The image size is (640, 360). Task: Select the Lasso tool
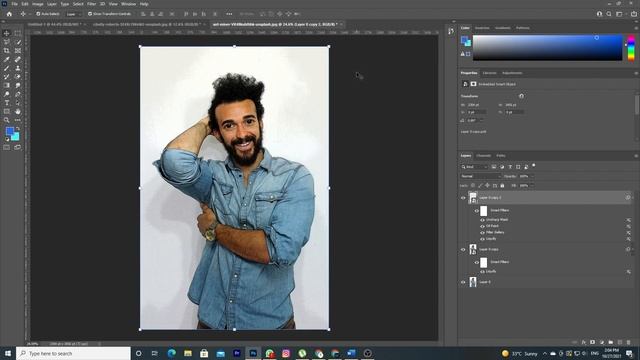coord(7,42)
